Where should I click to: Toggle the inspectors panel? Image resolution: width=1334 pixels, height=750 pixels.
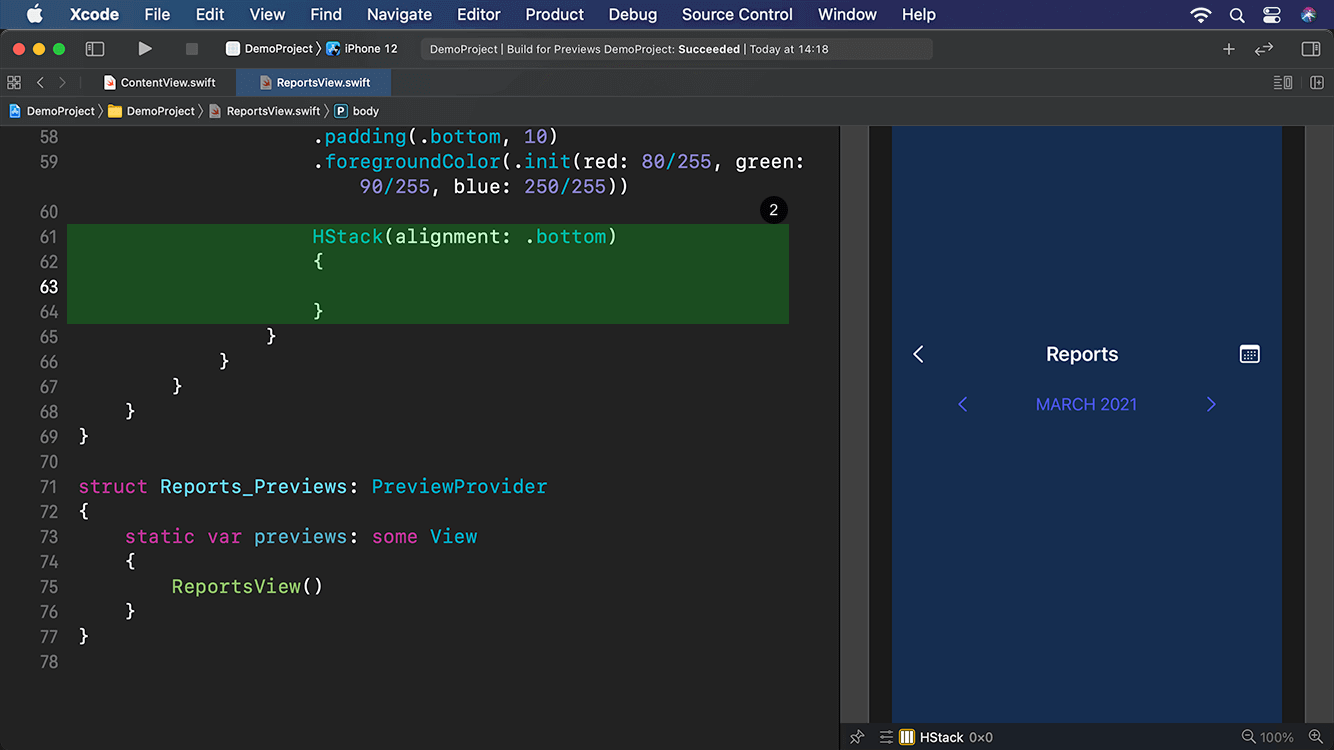click(1311, 48)
